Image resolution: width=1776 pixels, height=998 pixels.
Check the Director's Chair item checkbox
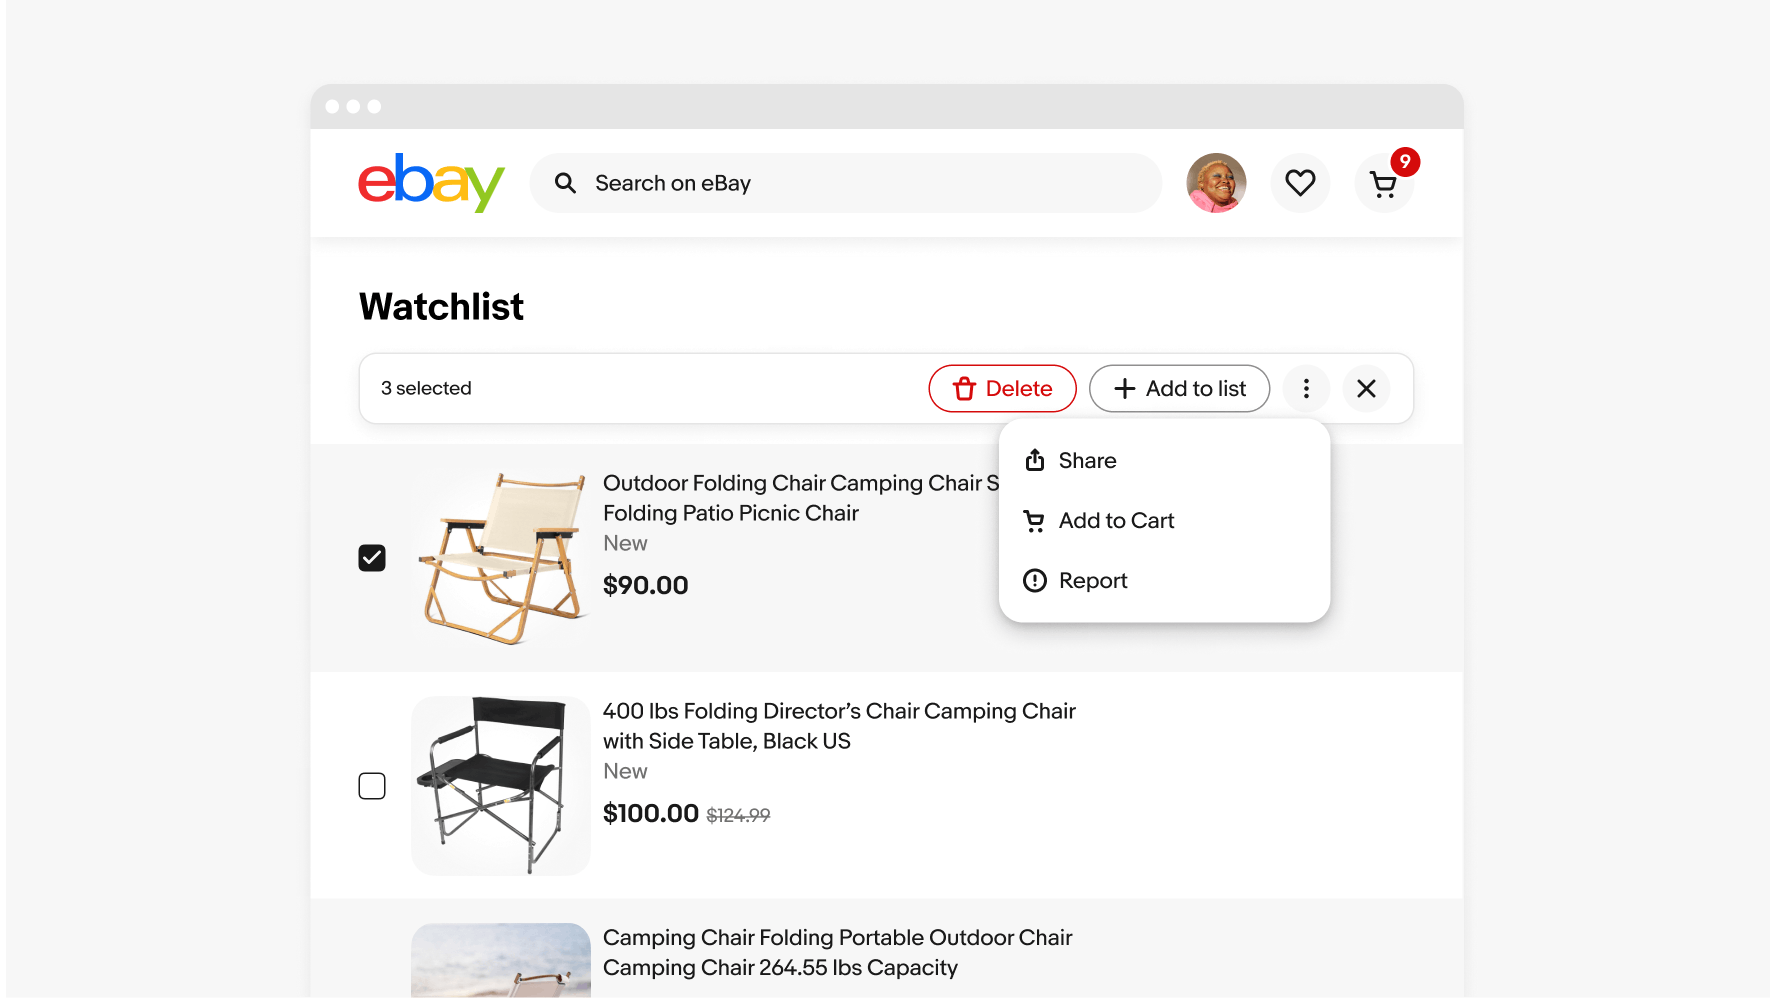pos(372,786)
